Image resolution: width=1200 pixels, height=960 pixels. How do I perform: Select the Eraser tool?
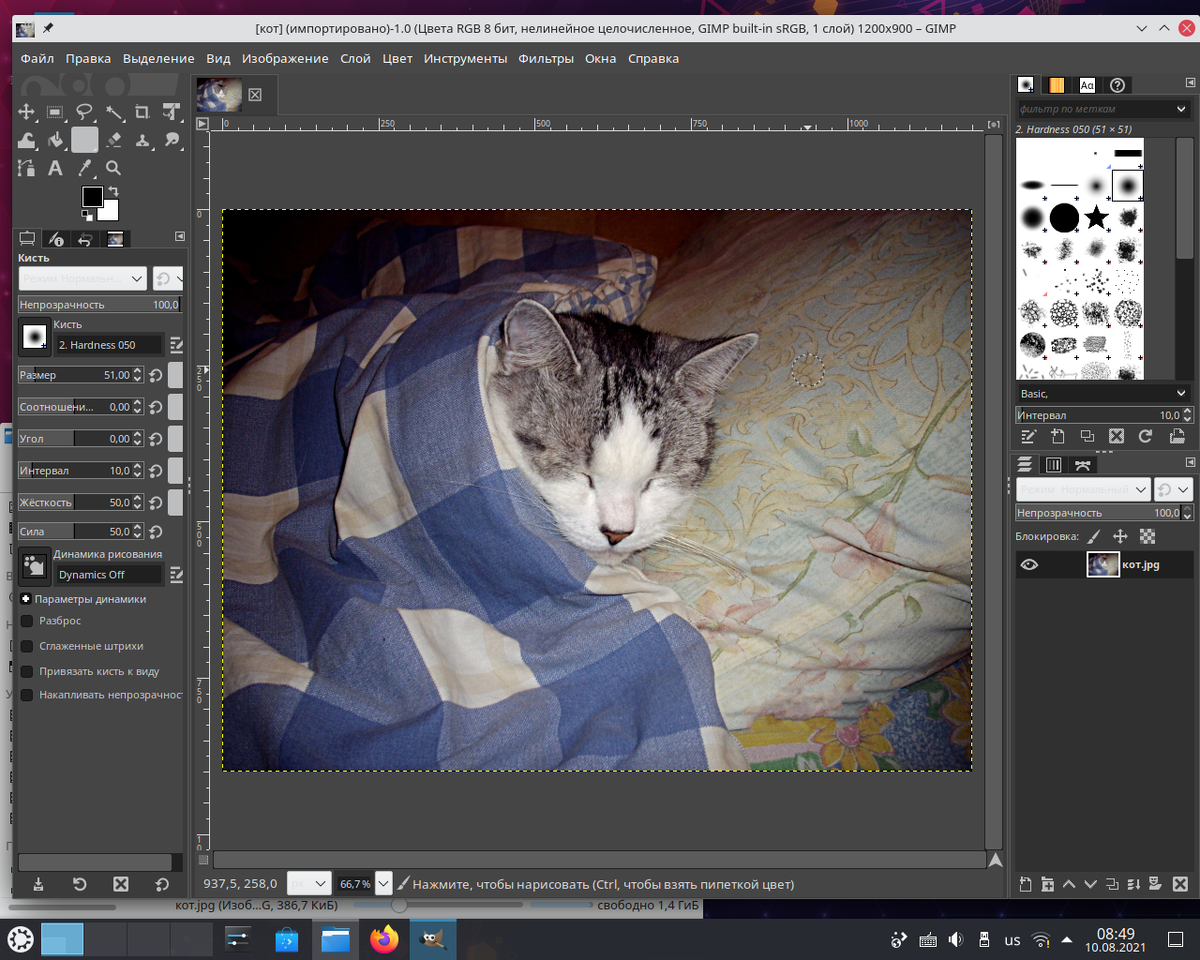click(x=114, y=140)
